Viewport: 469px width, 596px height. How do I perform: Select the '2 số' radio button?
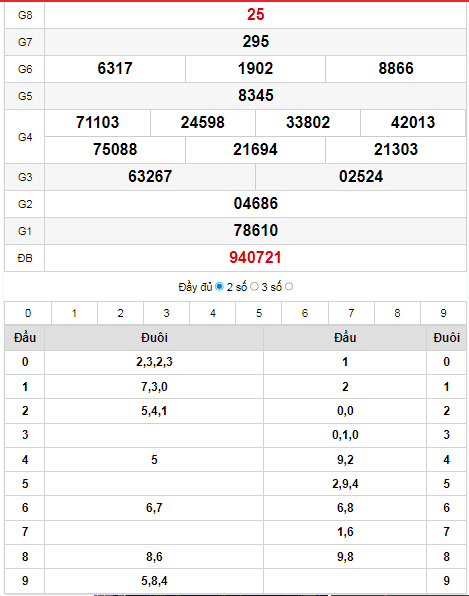pyautogui.click(x=254, y=287)
